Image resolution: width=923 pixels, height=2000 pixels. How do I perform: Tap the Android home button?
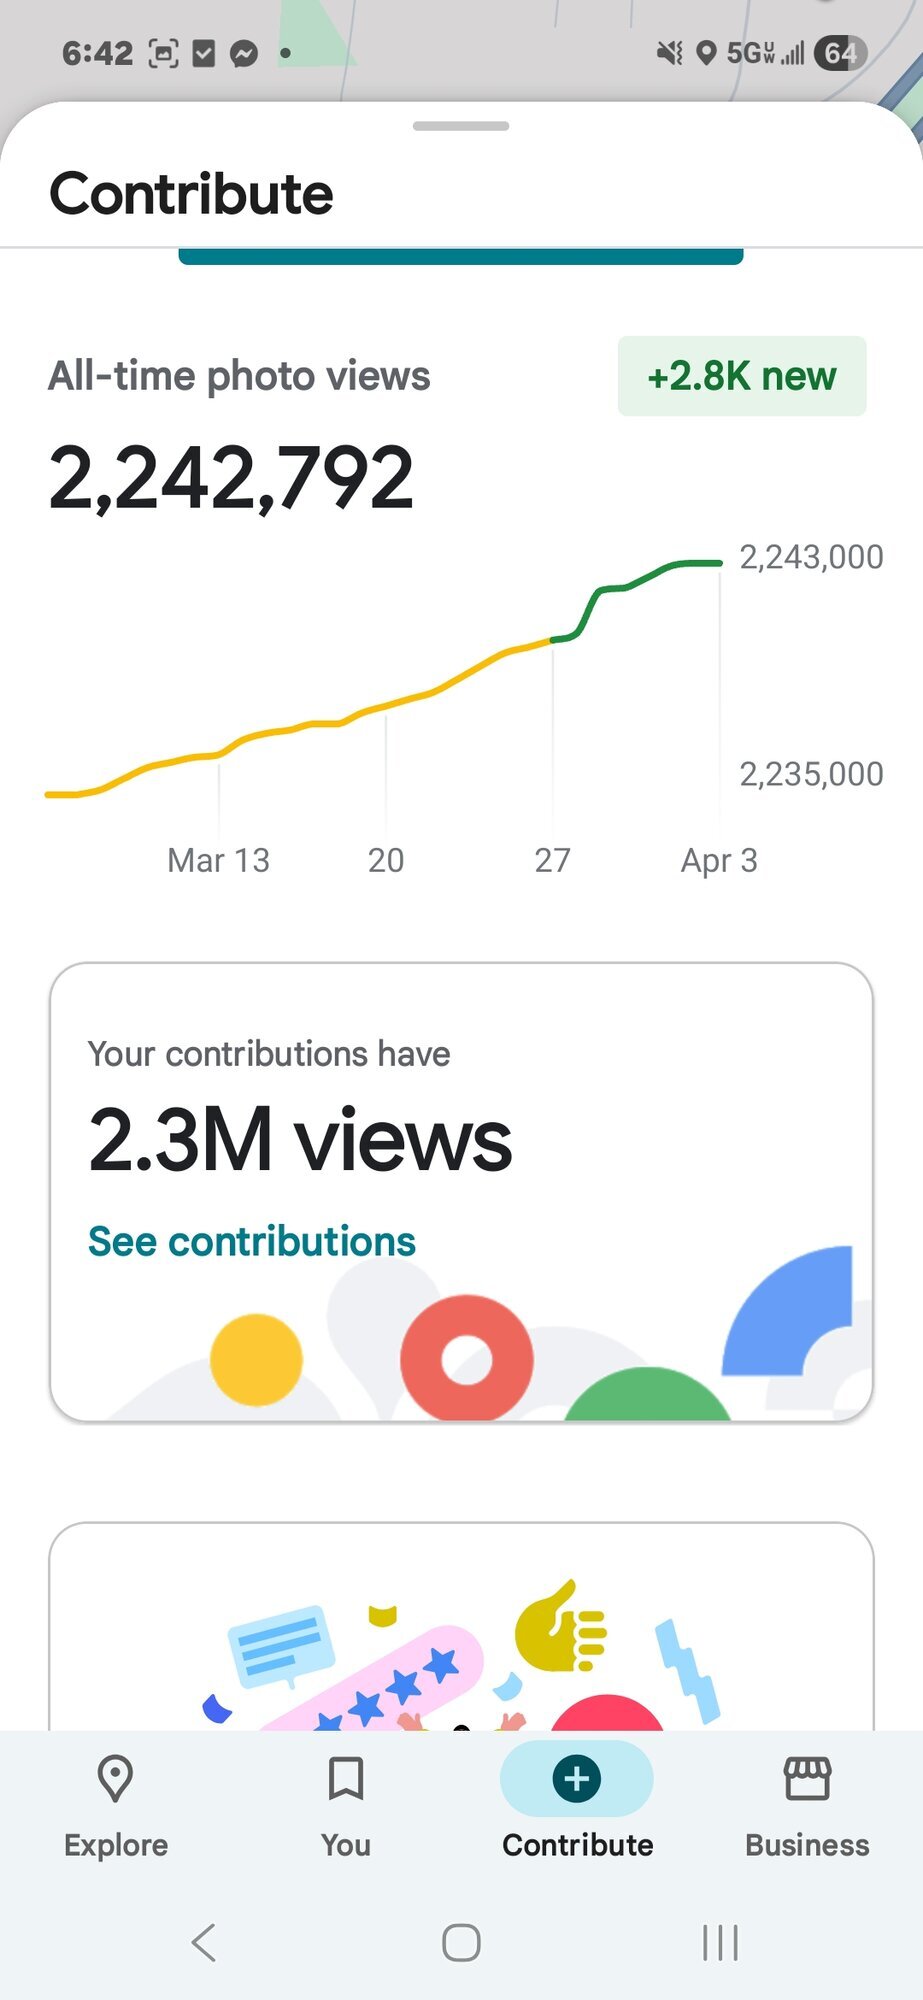coord(461,1943)
